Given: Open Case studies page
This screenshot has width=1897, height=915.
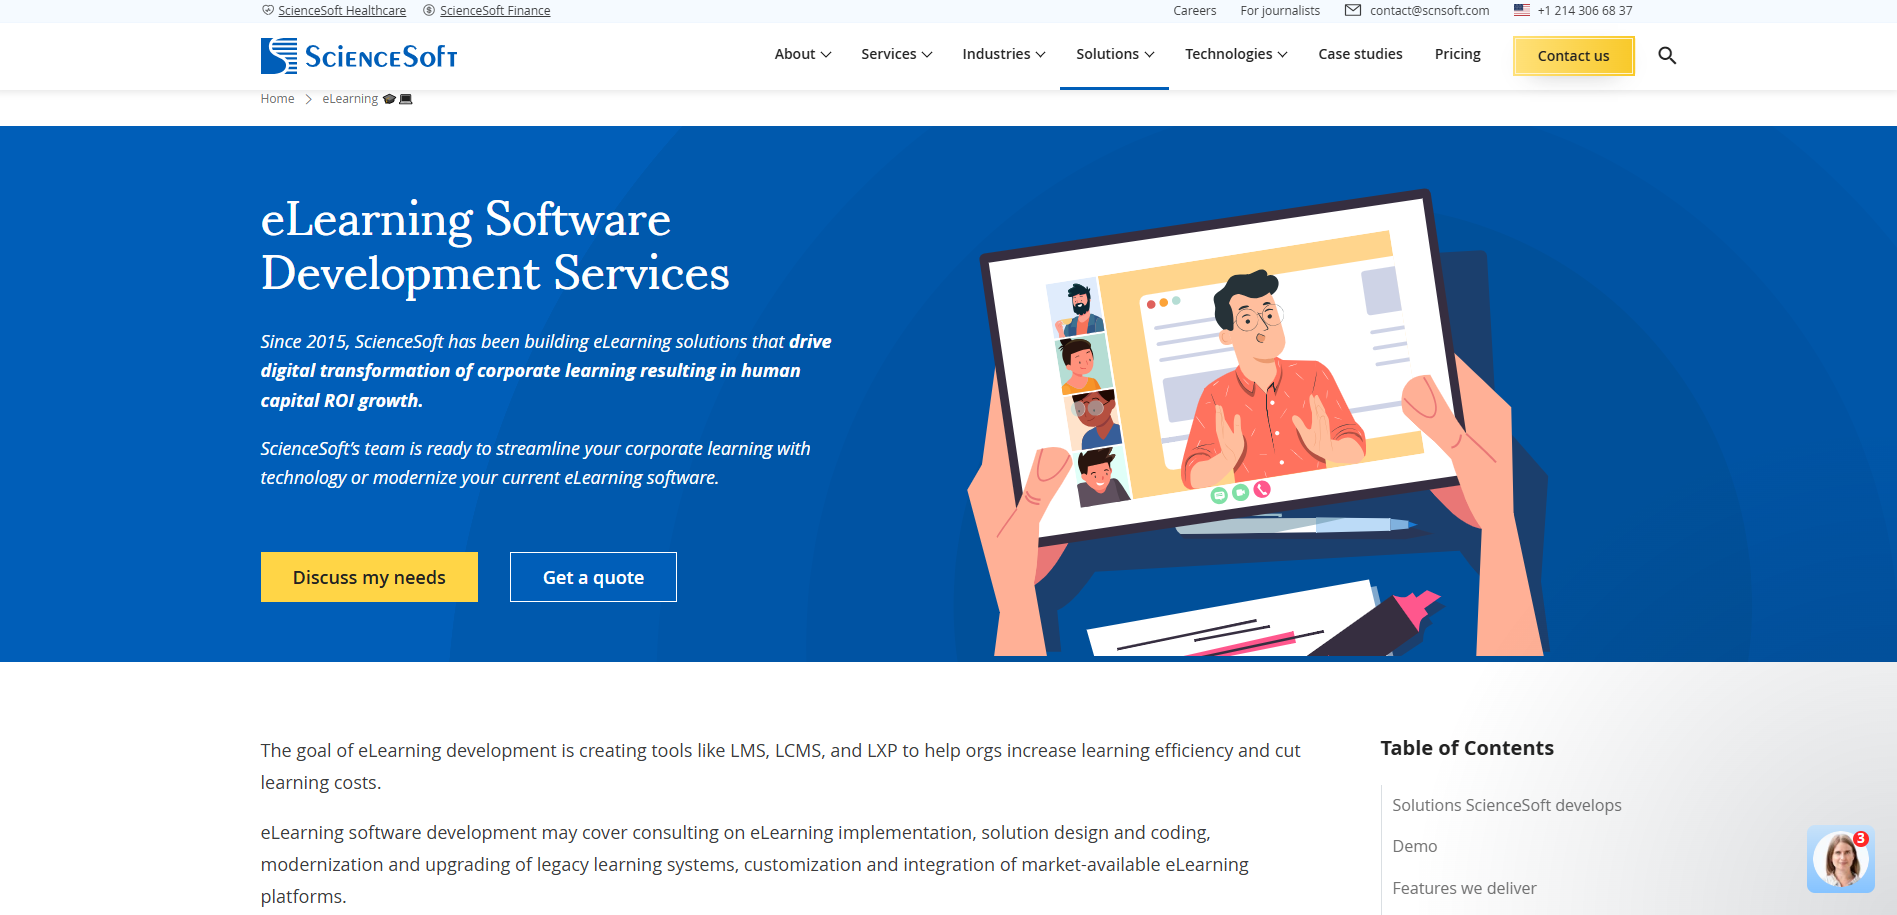Looking at the screenshot, I should pyautogui.click(x=1360, y=54).
